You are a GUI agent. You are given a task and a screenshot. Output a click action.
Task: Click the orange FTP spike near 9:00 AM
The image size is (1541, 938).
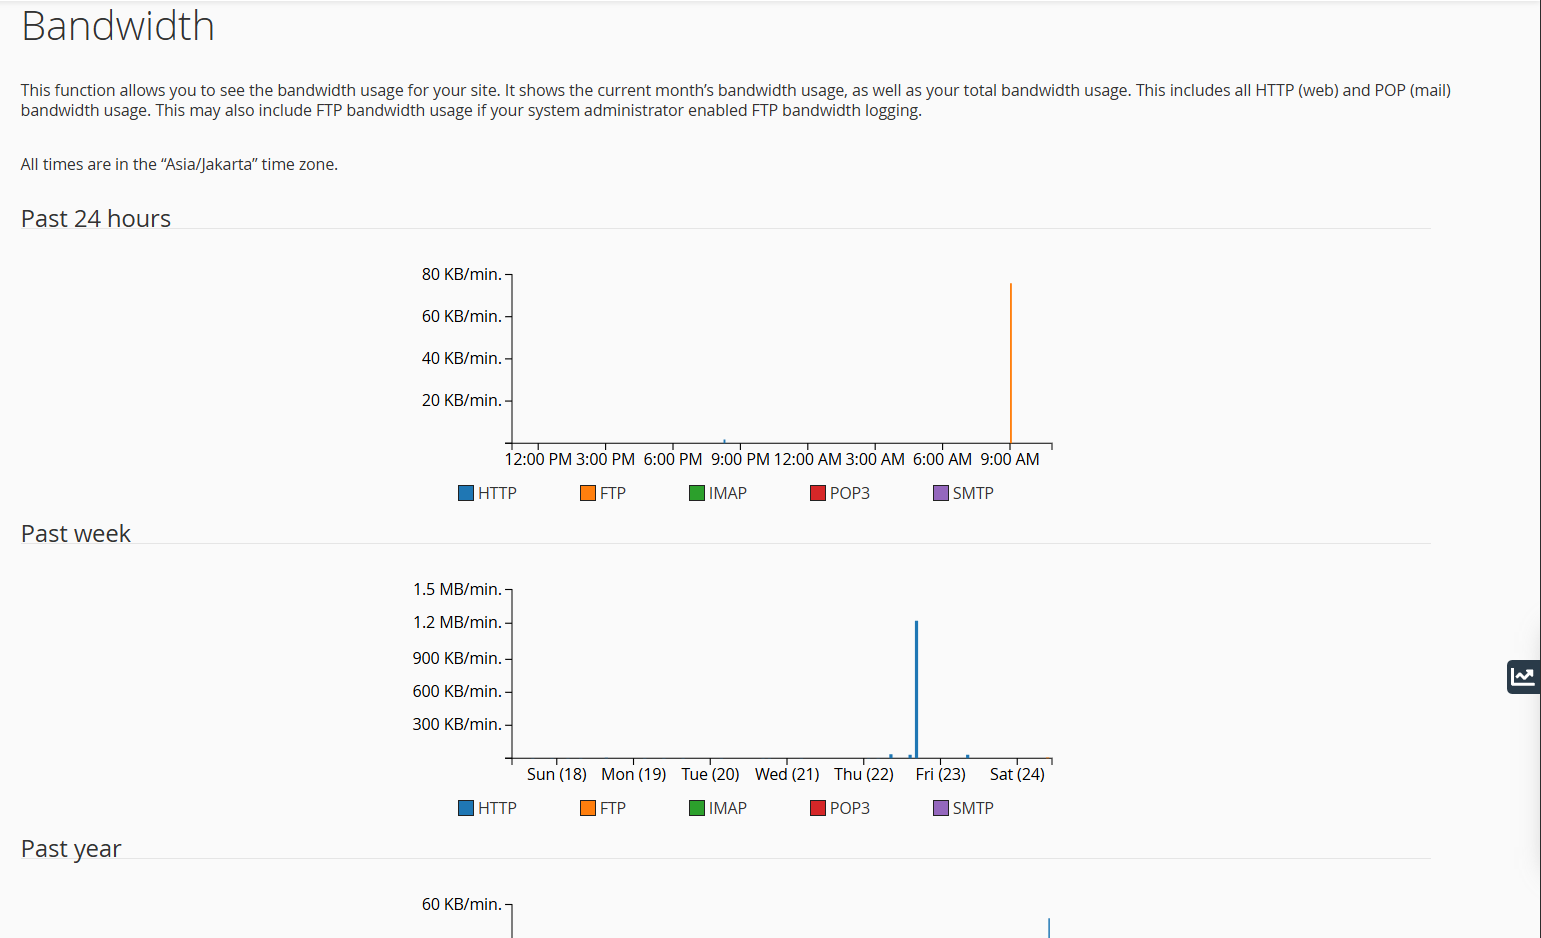click(x=1011, y=363)
